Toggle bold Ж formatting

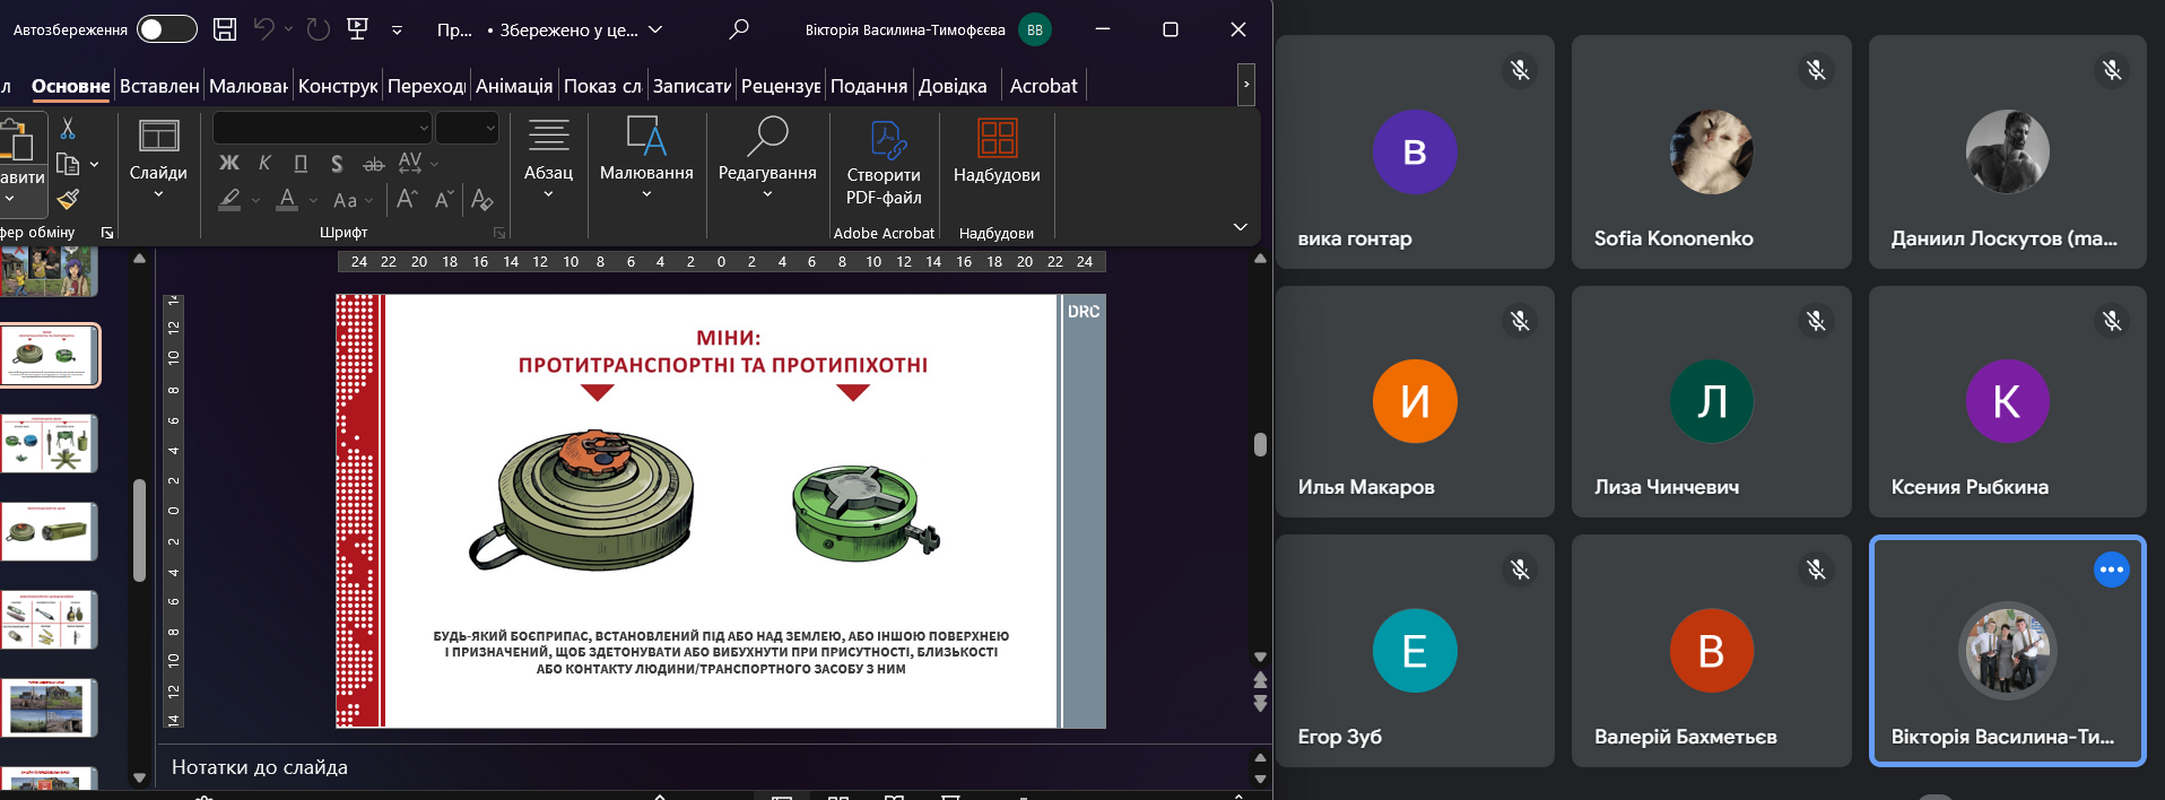tap(229, 163)
